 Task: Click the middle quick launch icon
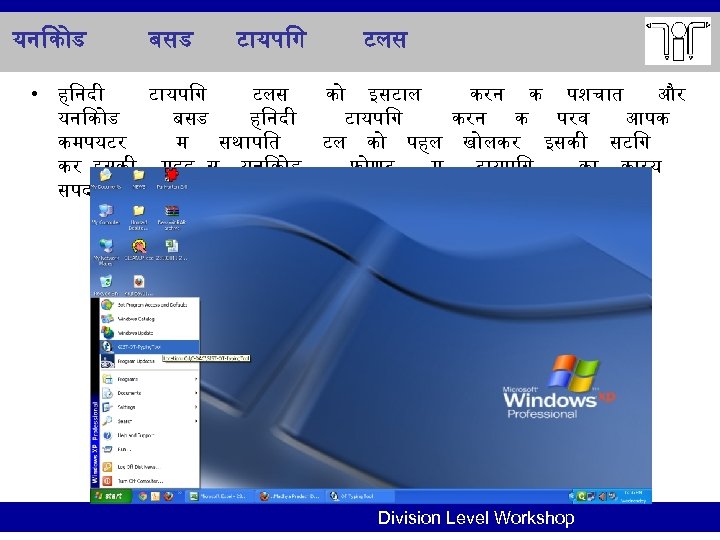[156, 496]
